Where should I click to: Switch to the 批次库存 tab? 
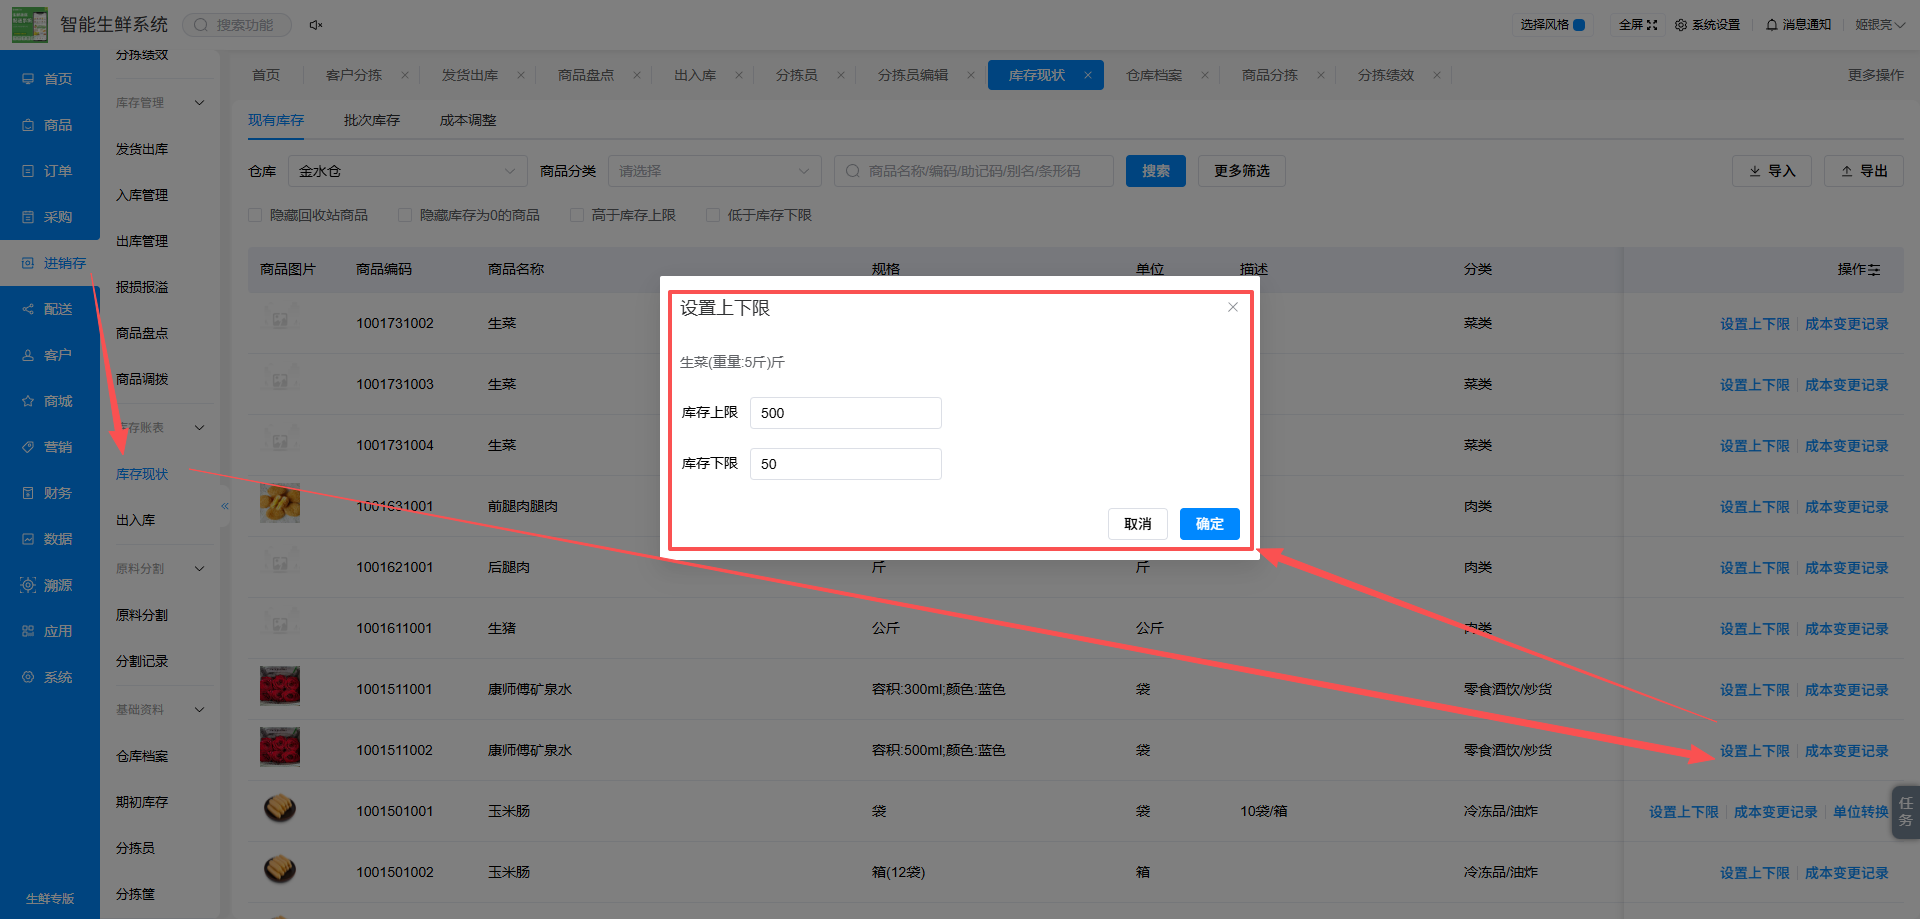tap(372, 120)
